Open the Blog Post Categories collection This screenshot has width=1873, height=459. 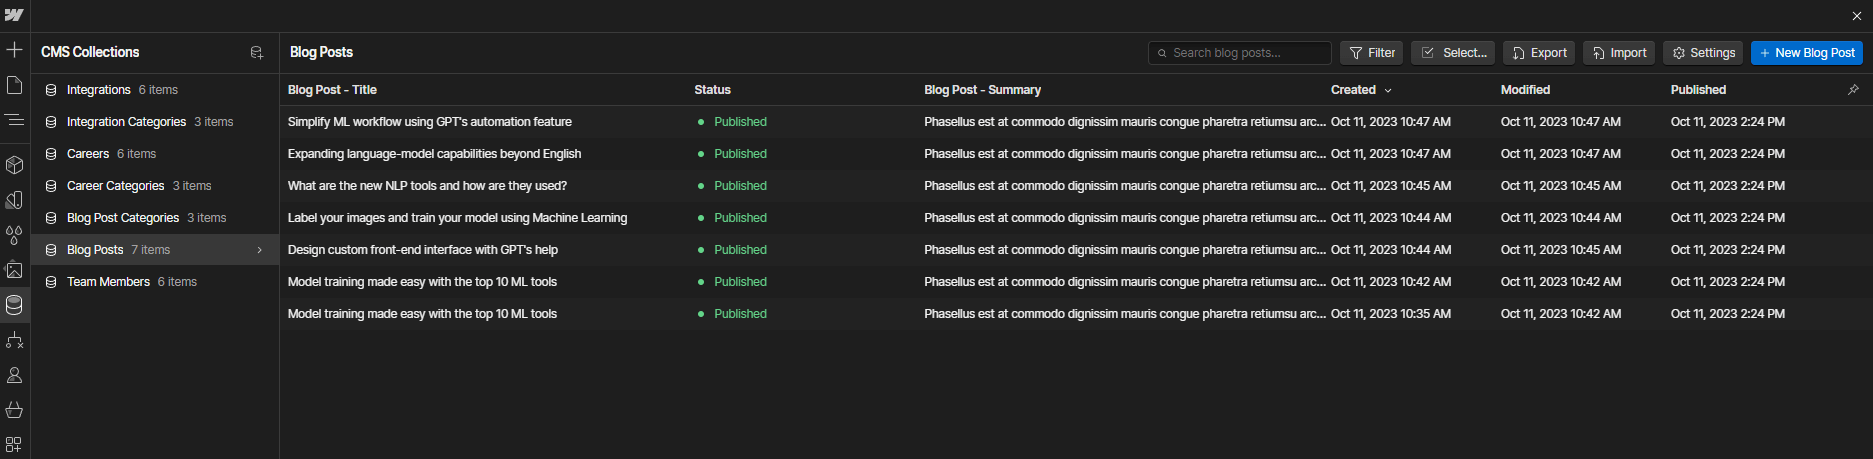tap(155, 218)
